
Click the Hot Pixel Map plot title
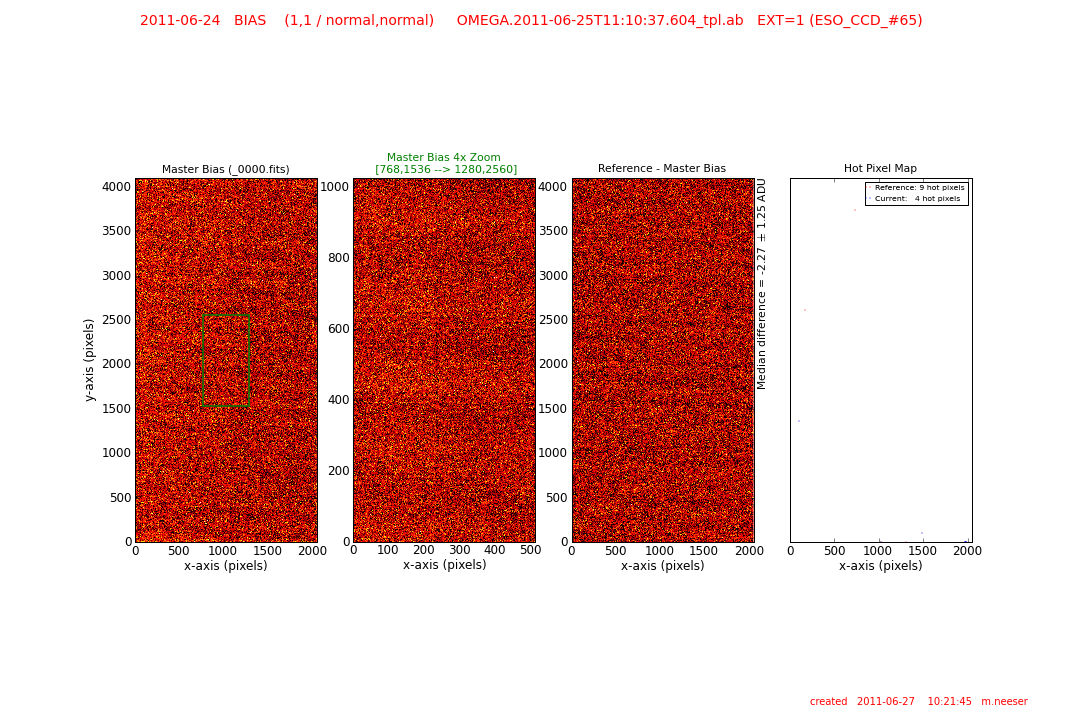coord(880,169)
